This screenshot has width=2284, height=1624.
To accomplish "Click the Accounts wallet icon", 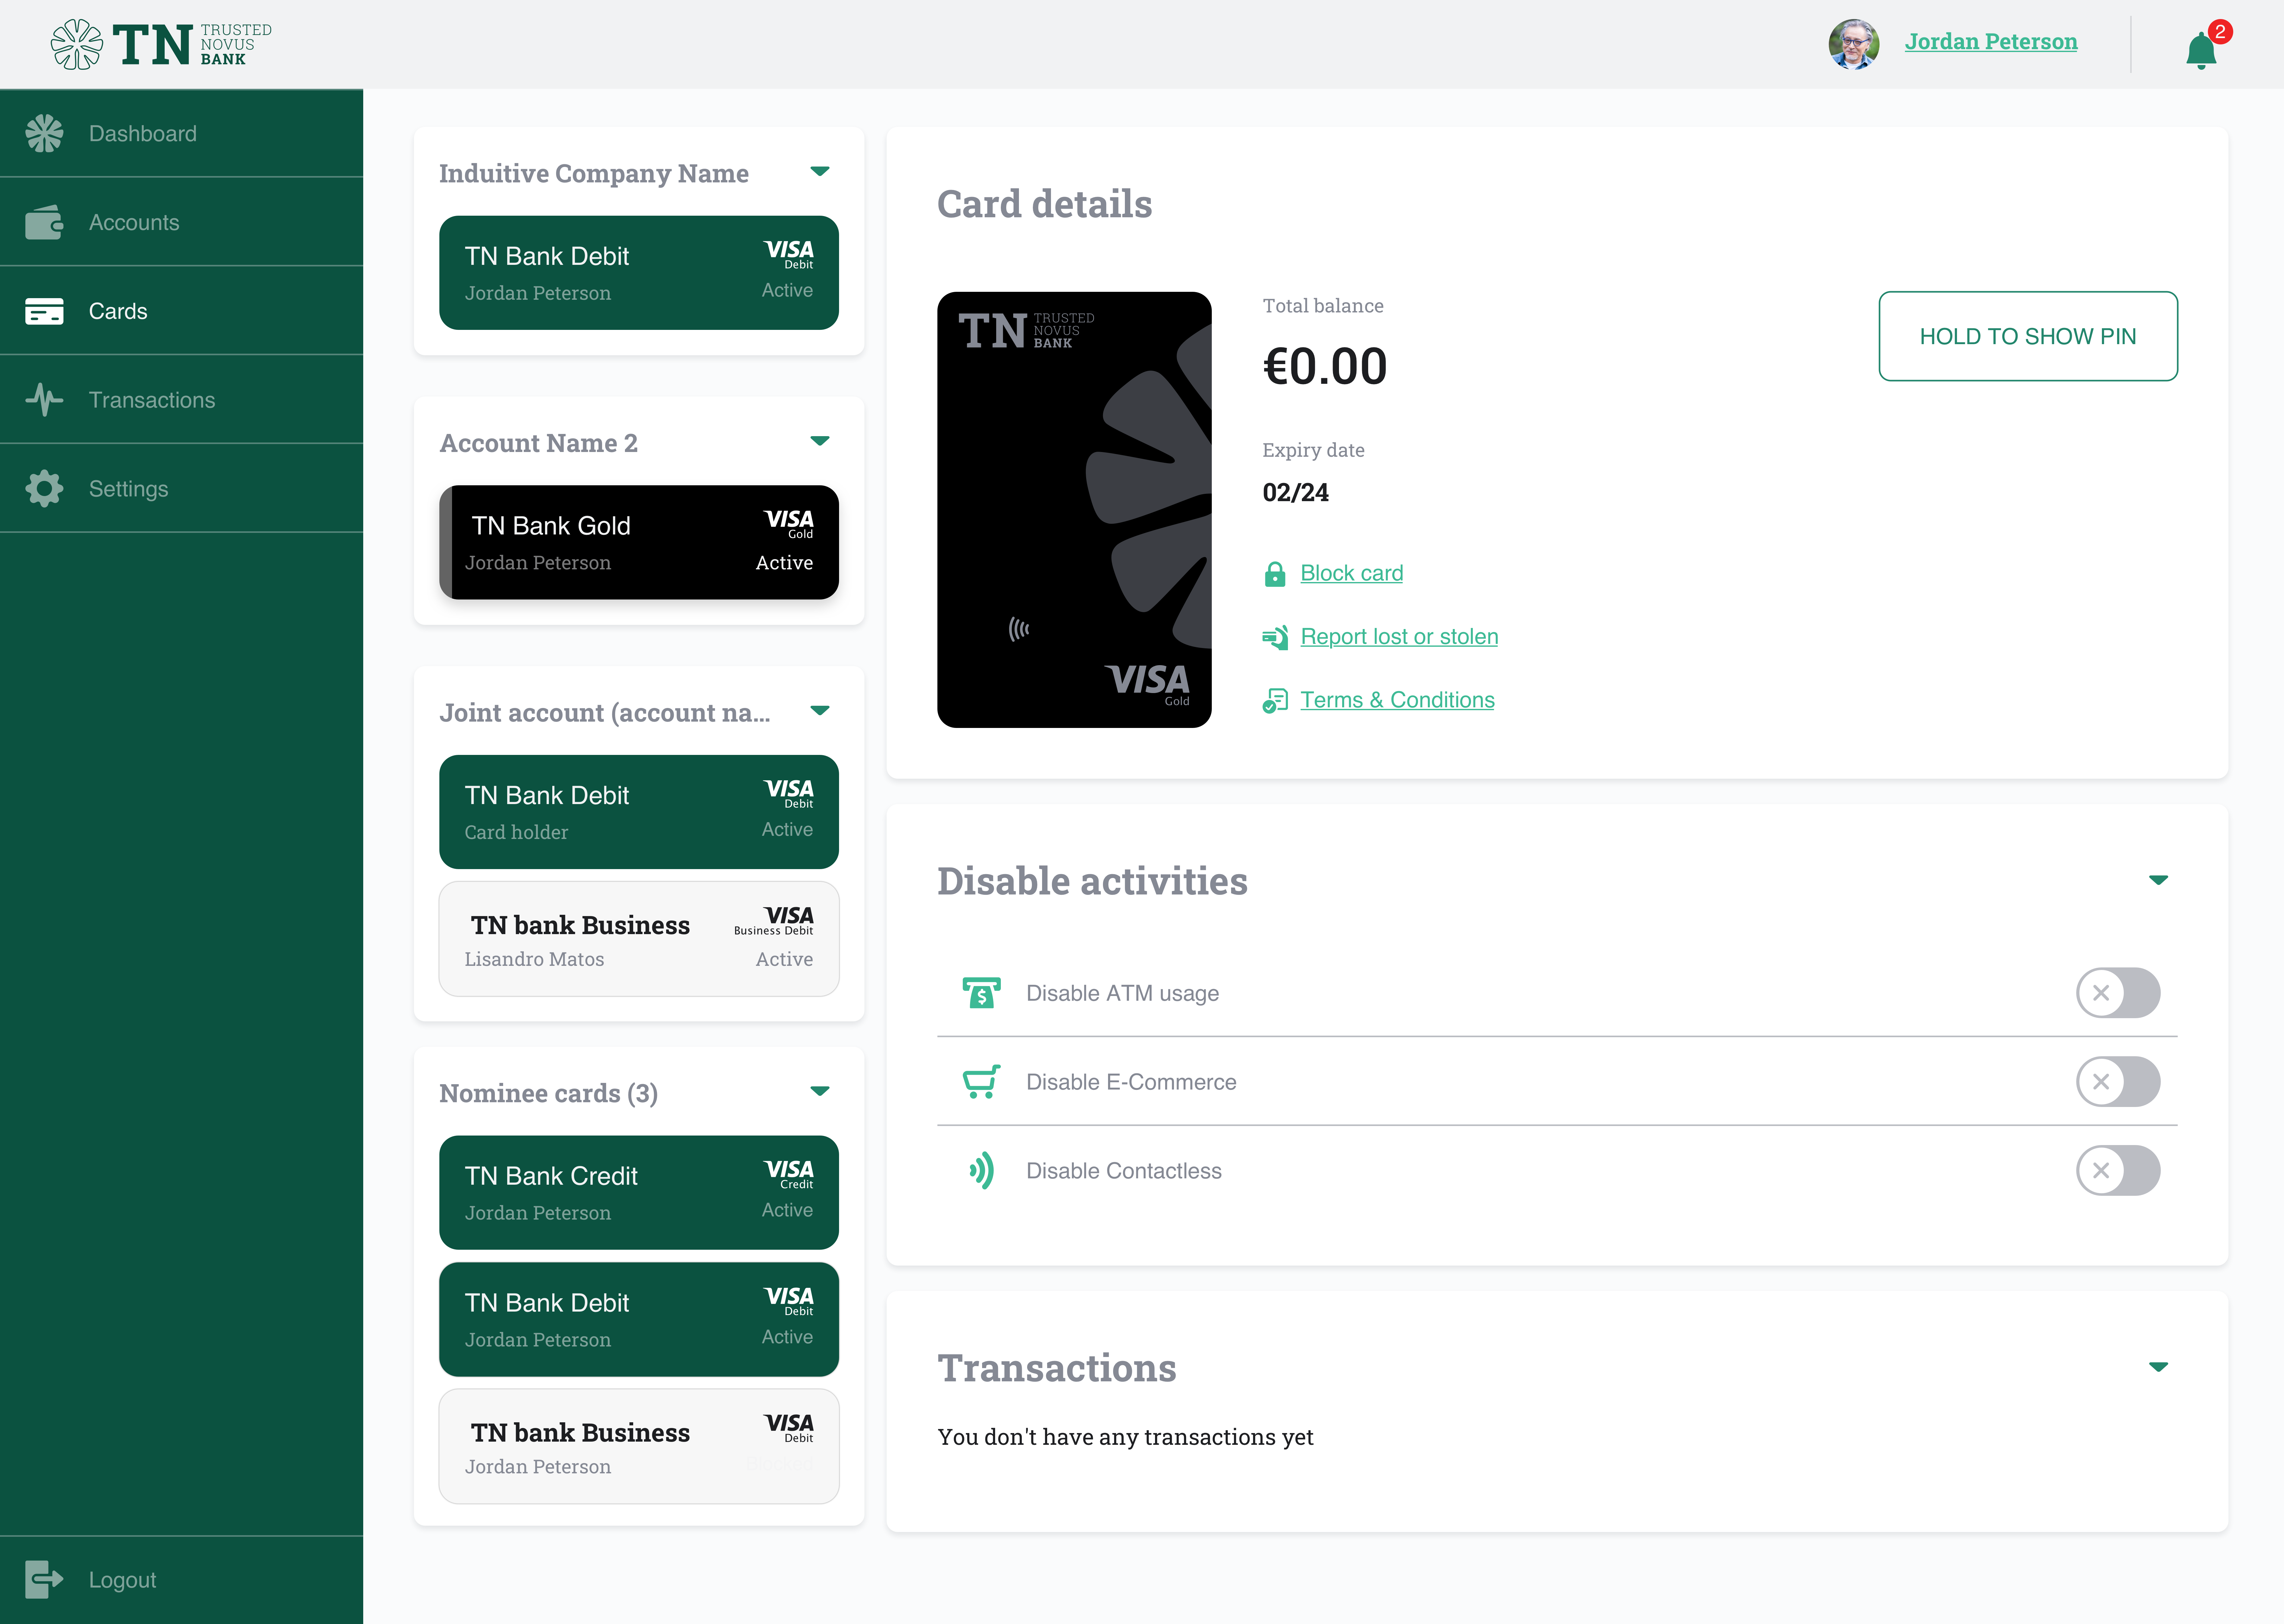I will (x=44, y=222).
